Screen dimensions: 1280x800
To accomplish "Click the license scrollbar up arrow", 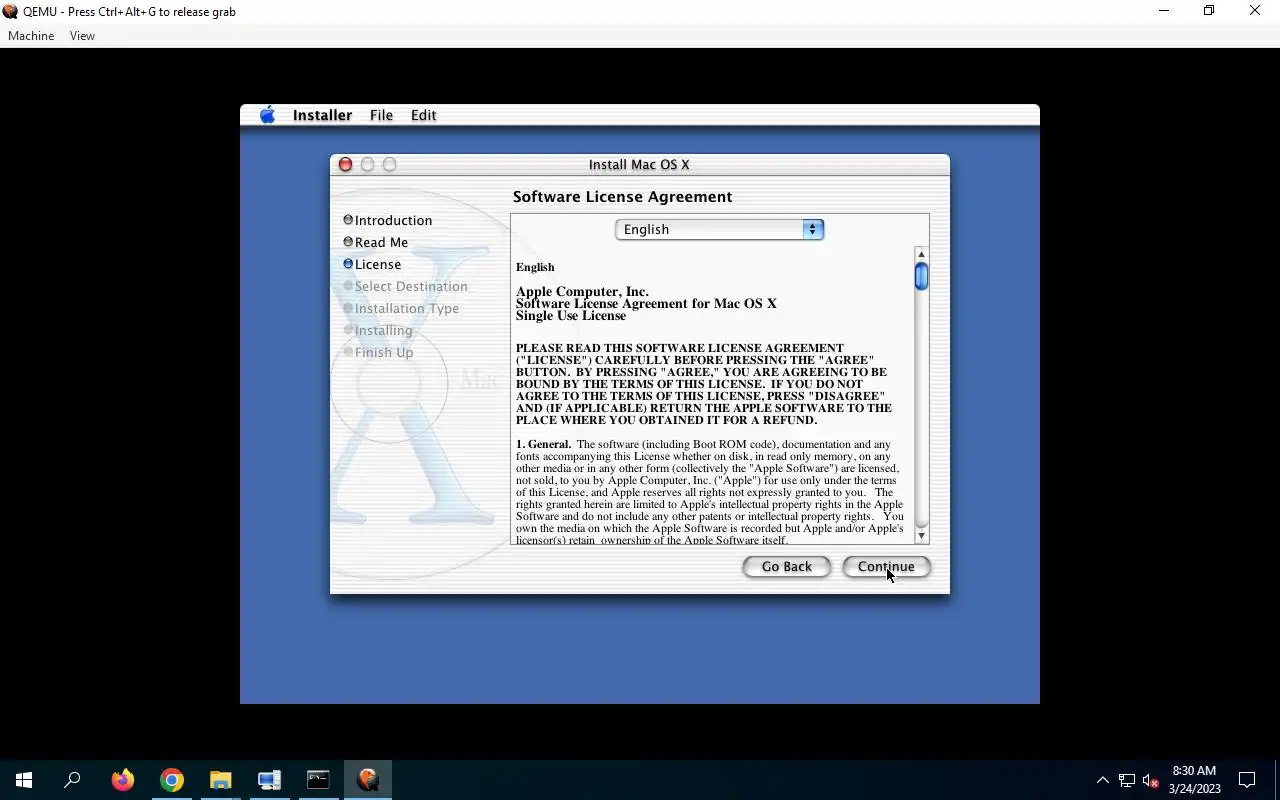I will tap(921, 254).
